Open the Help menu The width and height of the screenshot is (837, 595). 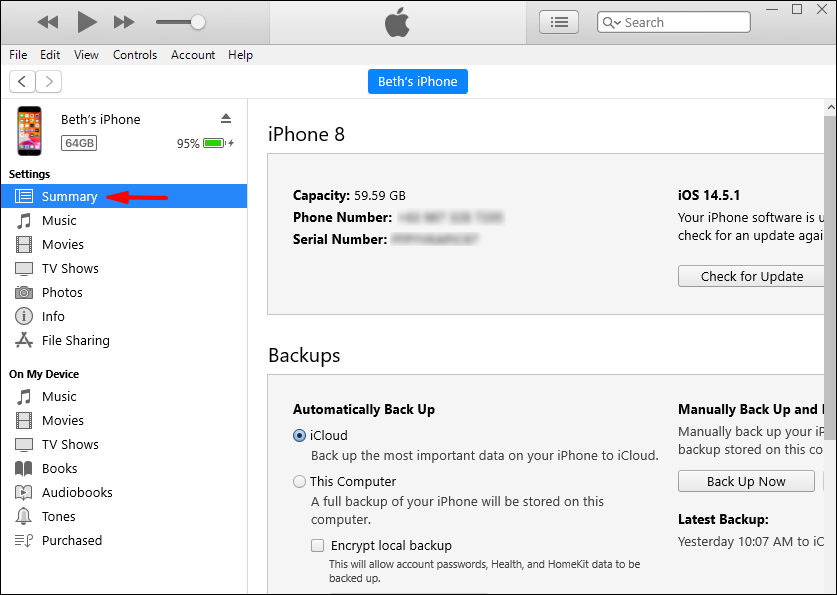pyautogui.click(x=240, y=55)
